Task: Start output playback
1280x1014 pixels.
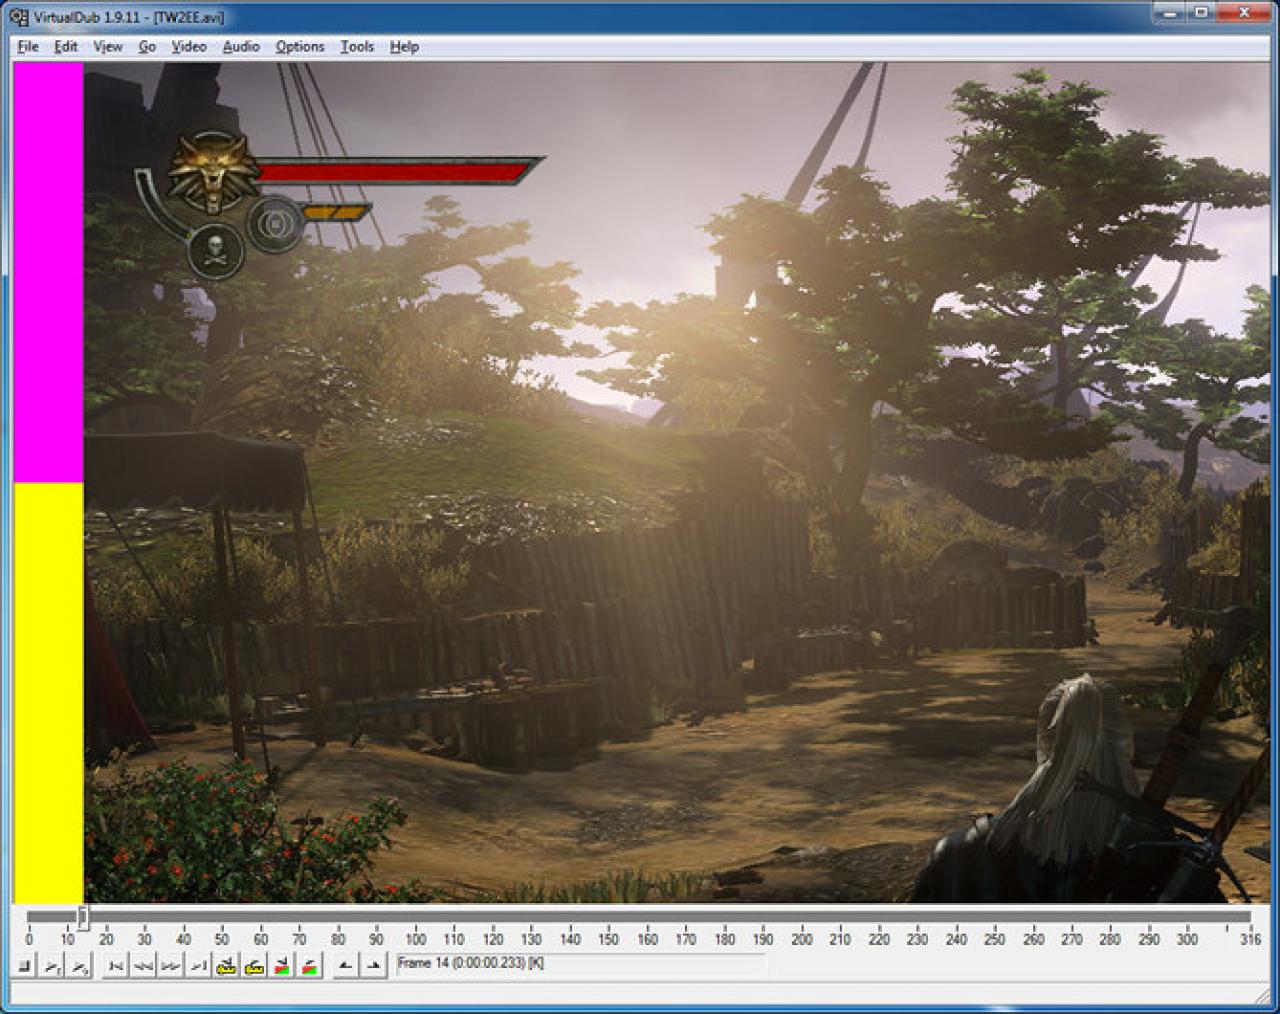Action: [80, 966]
